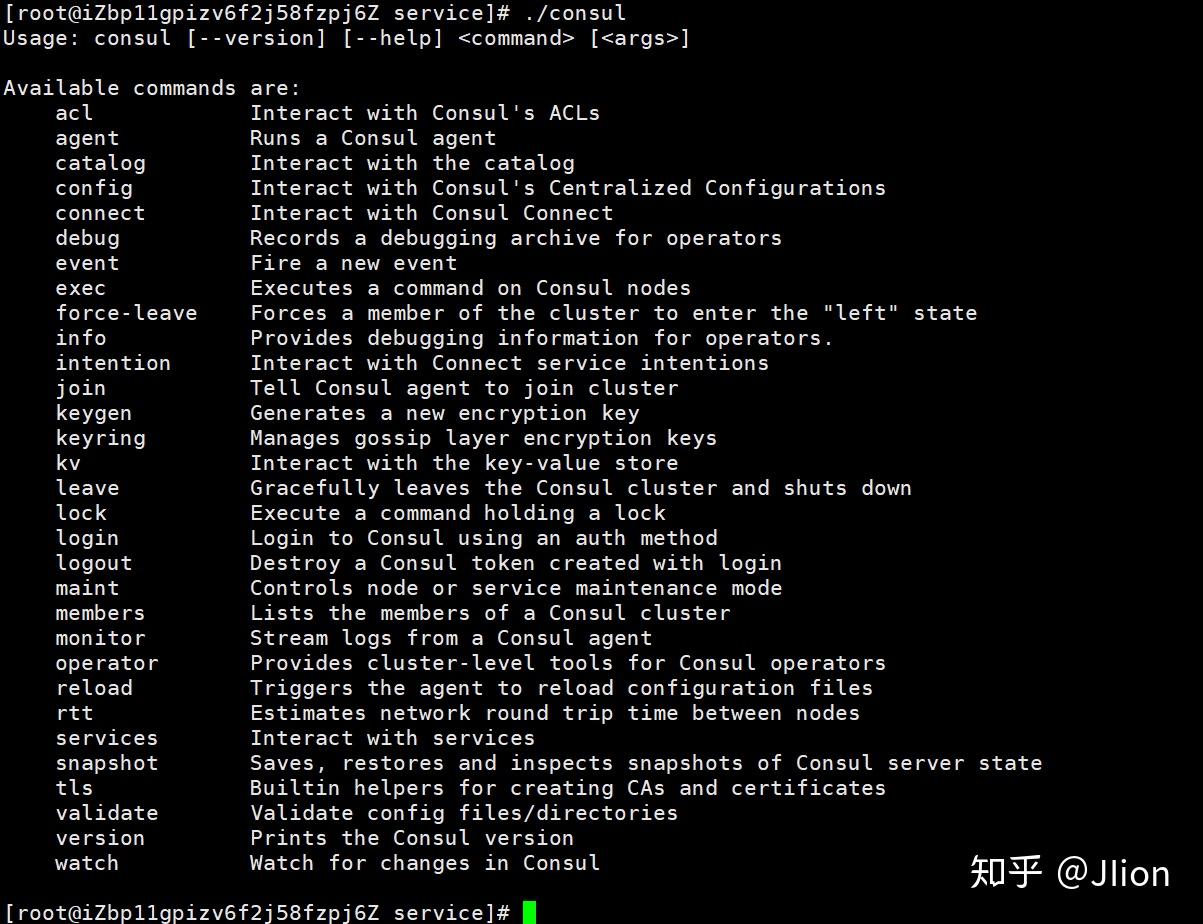This screenshot has width=1203, height=924.
Task: Click the Zhihu '@Jlion' watermark
Action: pyautogui.click(x=1070, y=873)
